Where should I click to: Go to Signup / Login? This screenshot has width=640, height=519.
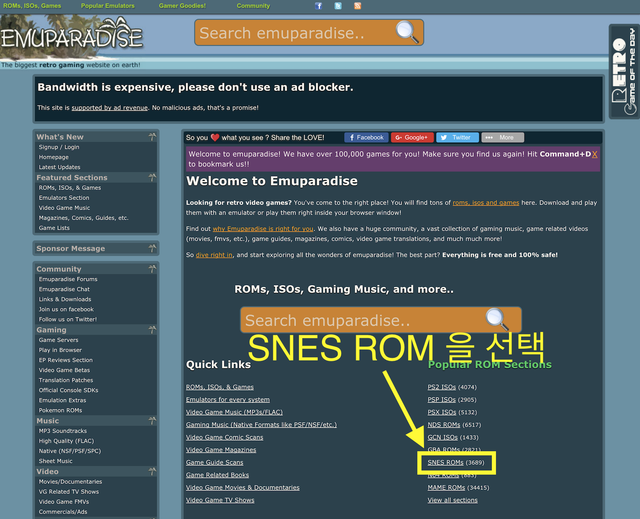click(x=59, y=147)
